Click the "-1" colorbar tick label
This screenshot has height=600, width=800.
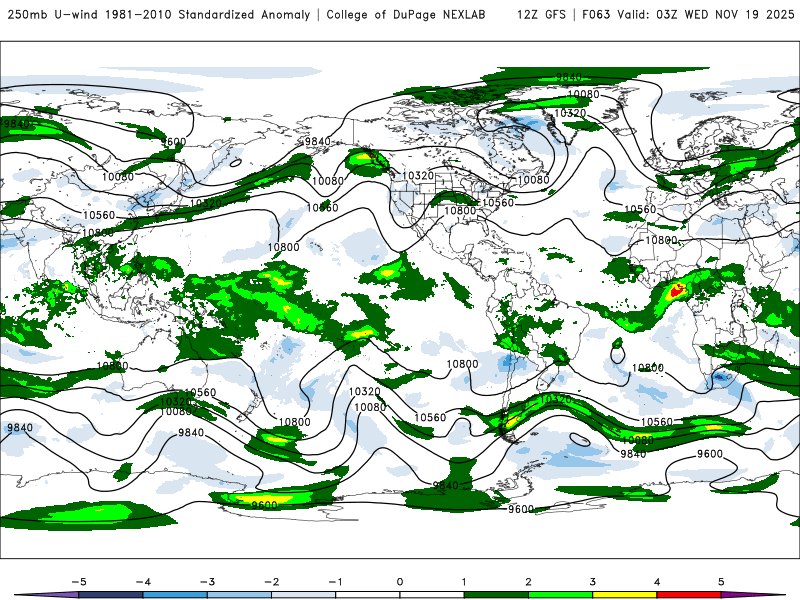point(335,582)
